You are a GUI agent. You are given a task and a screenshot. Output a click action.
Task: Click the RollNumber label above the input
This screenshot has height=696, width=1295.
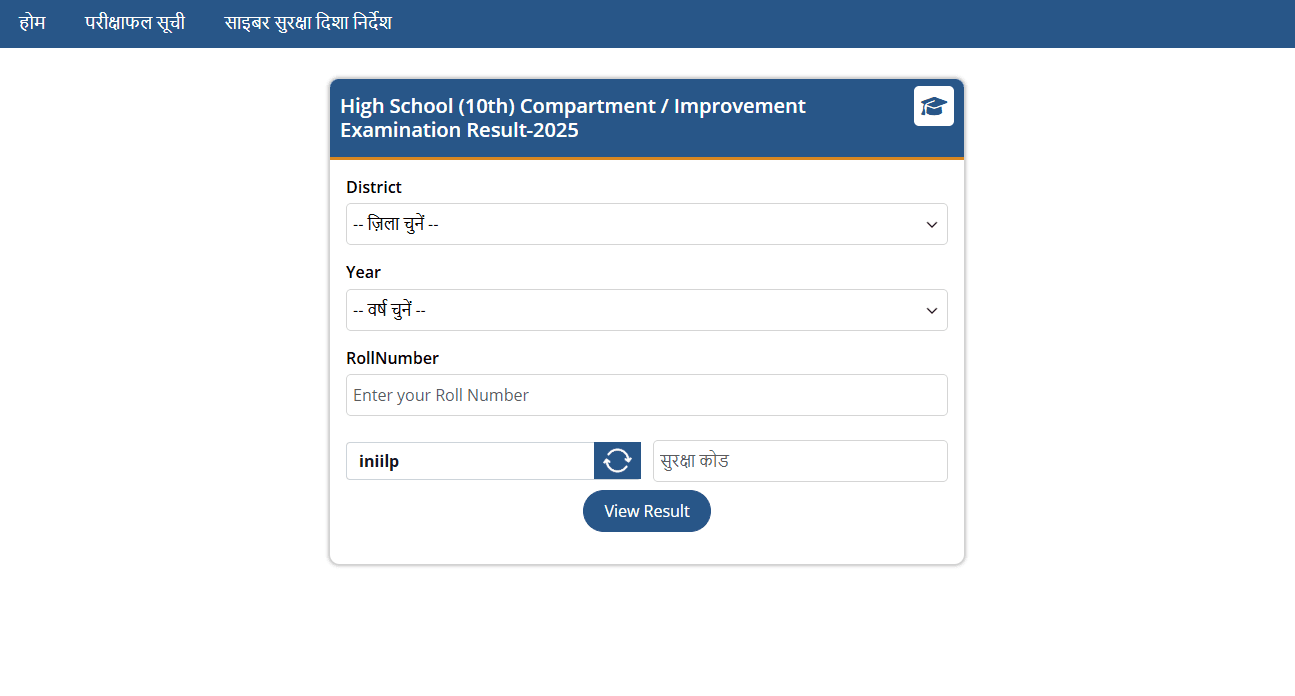[x=392, y=357]
